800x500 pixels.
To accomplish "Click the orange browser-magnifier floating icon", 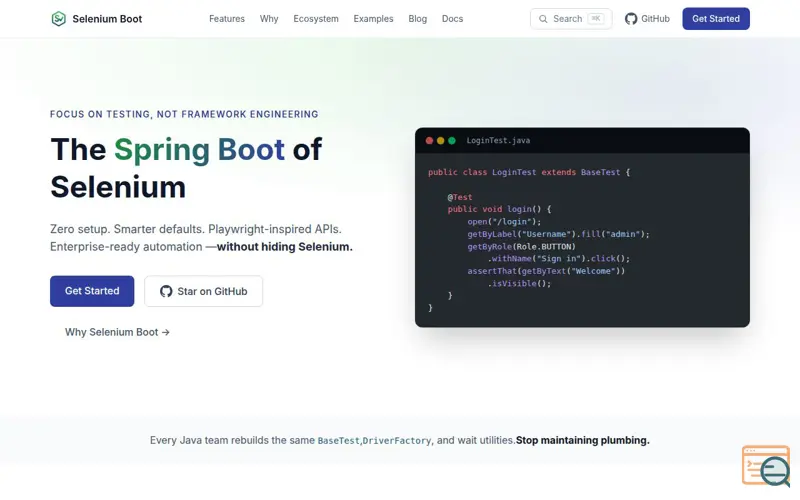I will click(766, 466).
